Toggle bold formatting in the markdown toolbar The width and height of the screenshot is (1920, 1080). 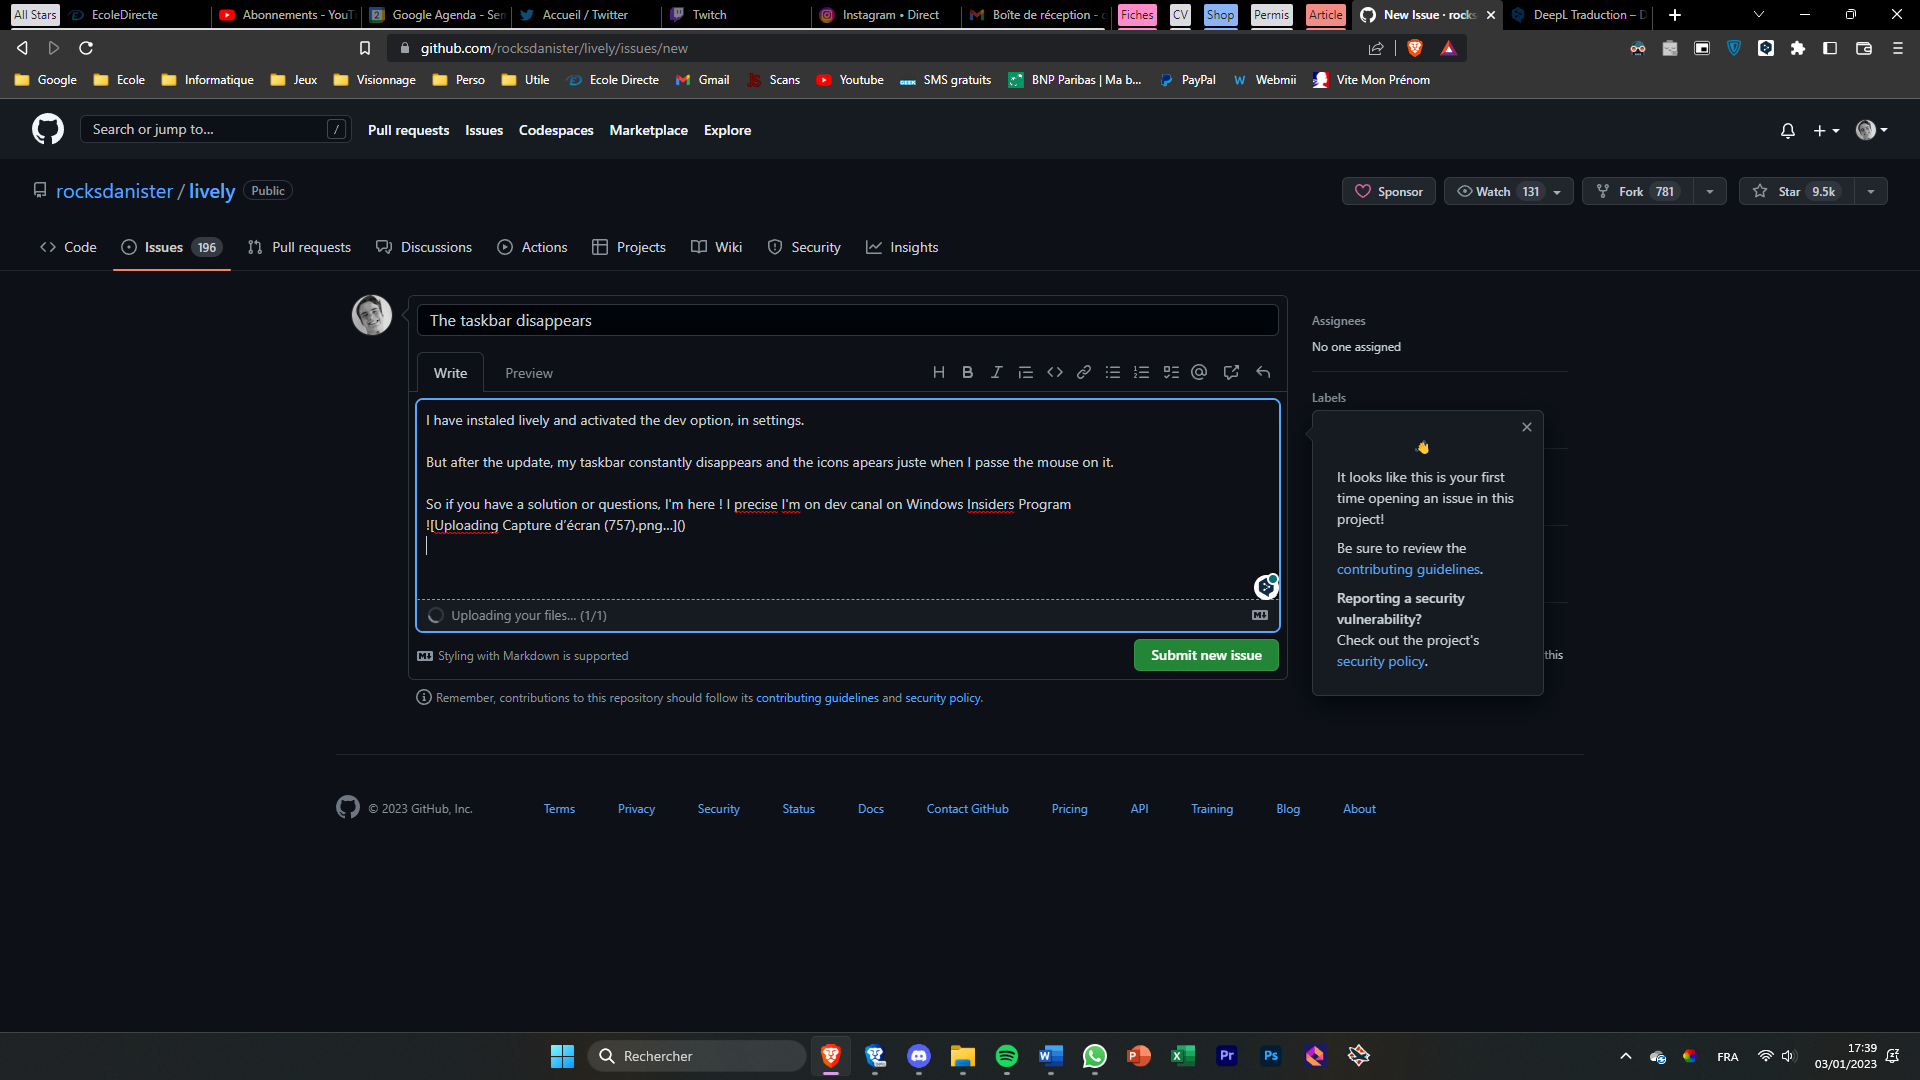pyautogui.click(x=967, y=371)
